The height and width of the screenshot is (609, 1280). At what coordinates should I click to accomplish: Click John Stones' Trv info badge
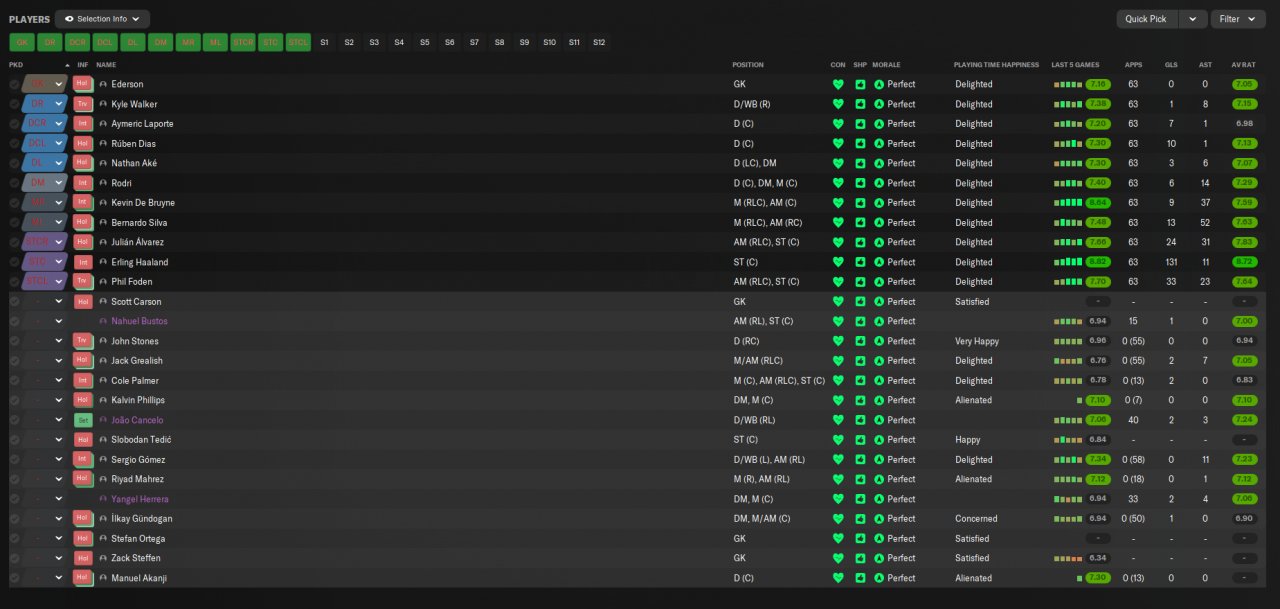(x=83, y=341)
